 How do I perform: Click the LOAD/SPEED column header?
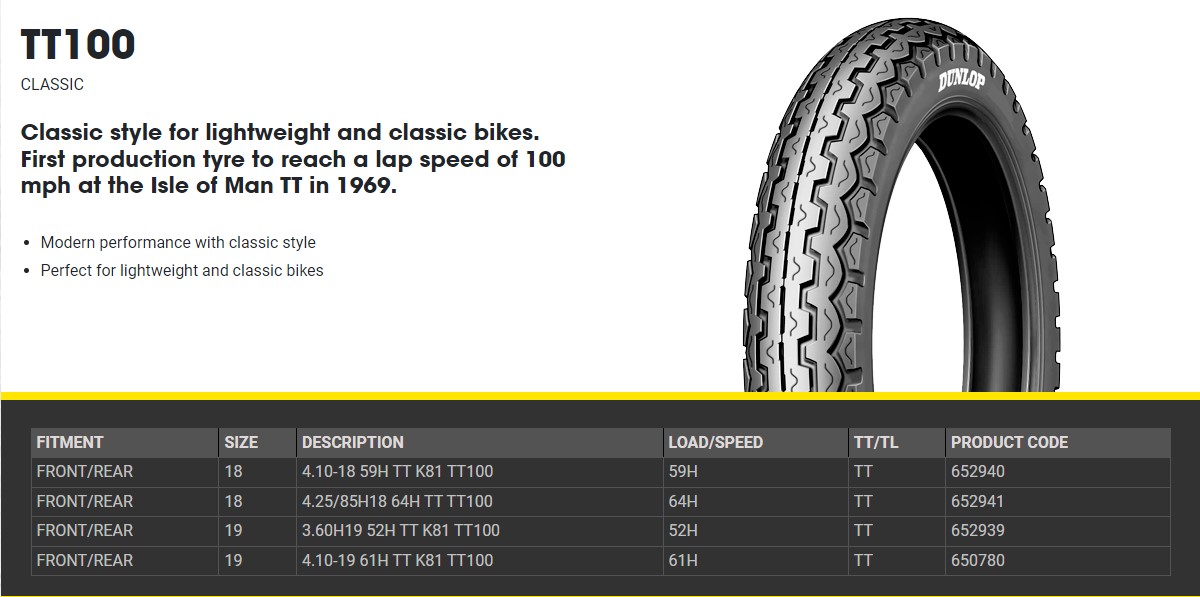tap(715, 442)
